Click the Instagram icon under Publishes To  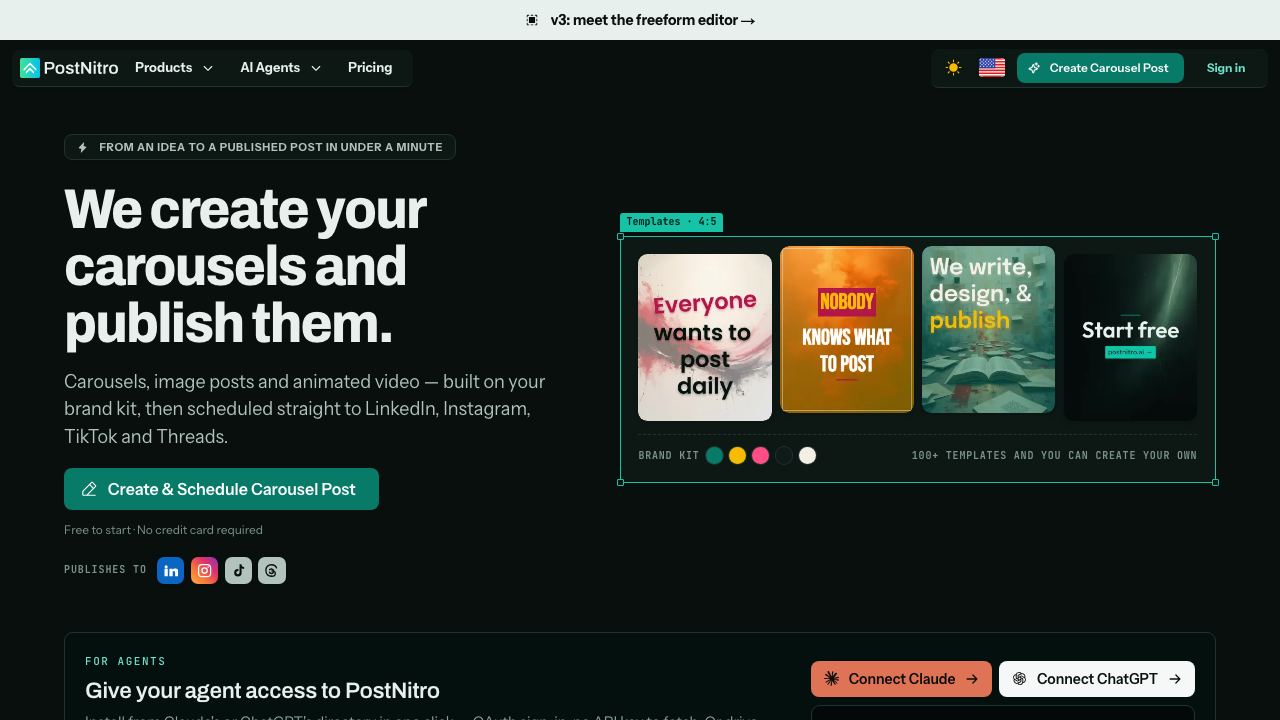pos(205,571)
